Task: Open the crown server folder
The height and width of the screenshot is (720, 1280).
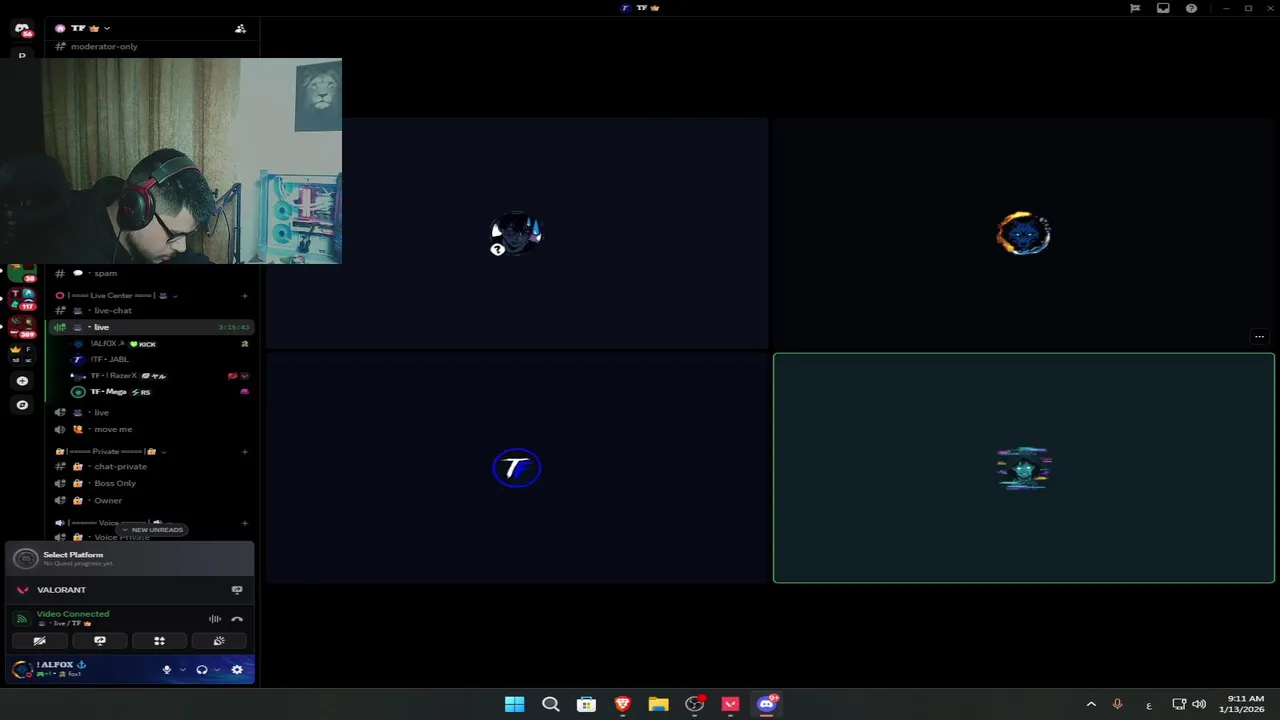Action: pos(22,354)
